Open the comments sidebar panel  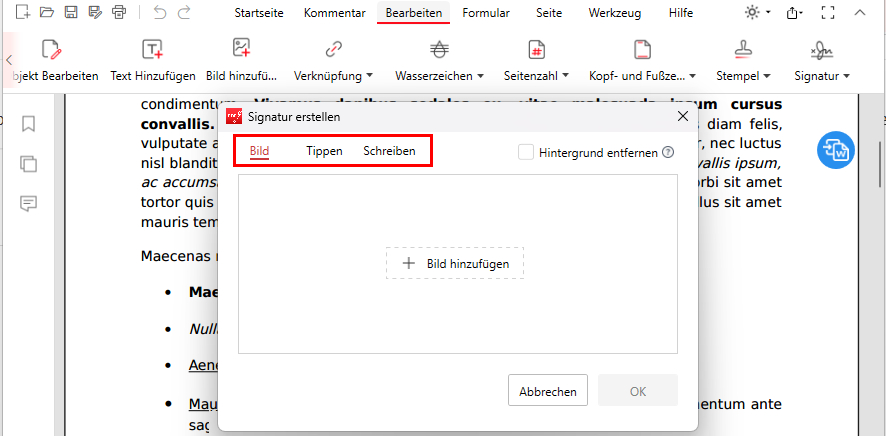(x=28, y=203)
